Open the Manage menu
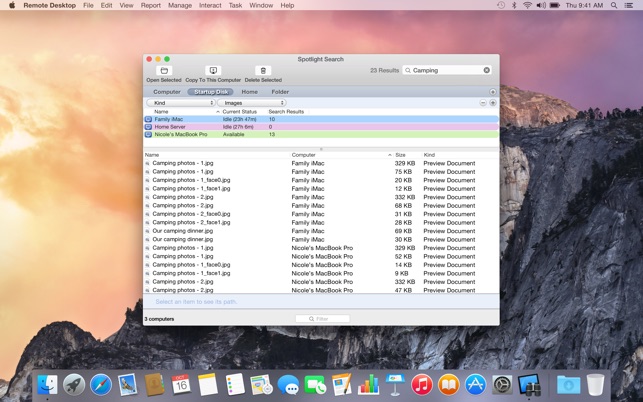Viewport: 643px width, 402px height. [180, 6]
